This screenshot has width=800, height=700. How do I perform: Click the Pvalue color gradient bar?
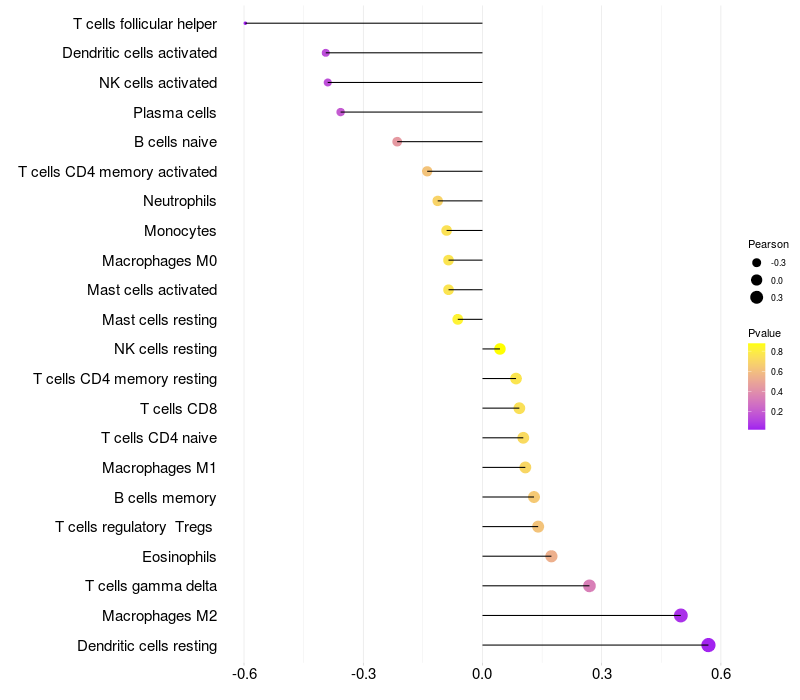(756, 386)
